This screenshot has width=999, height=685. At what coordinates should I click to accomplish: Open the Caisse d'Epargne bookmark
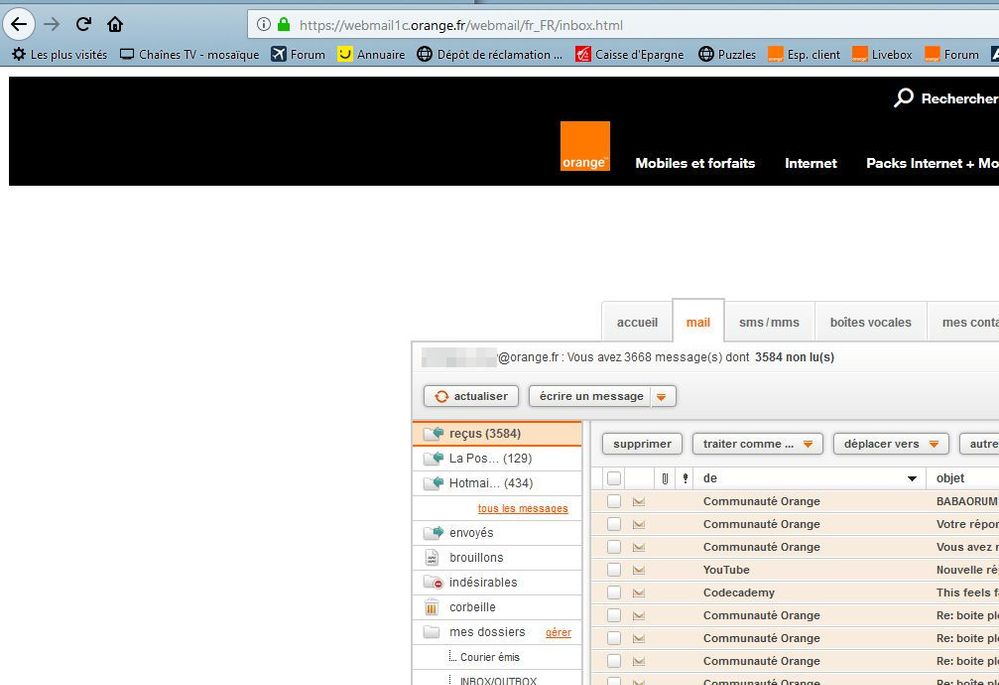click(628, 54)
